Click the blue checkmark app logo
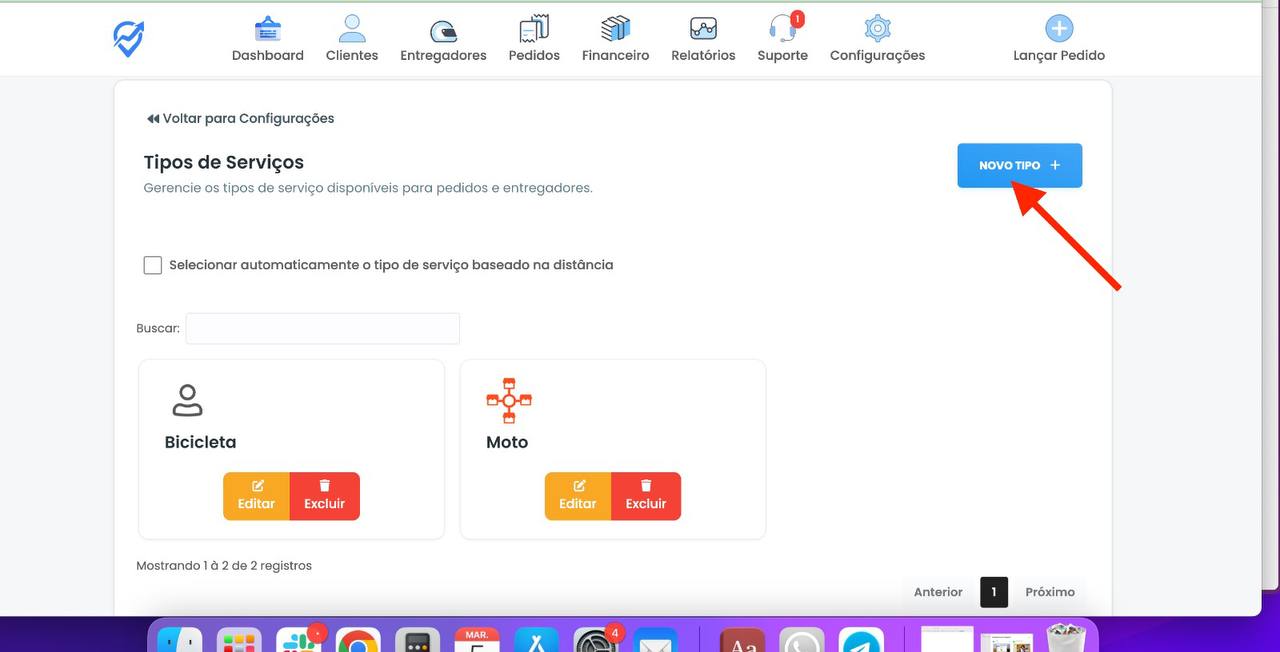1280x652 pixels. click(x=128, y=36)
